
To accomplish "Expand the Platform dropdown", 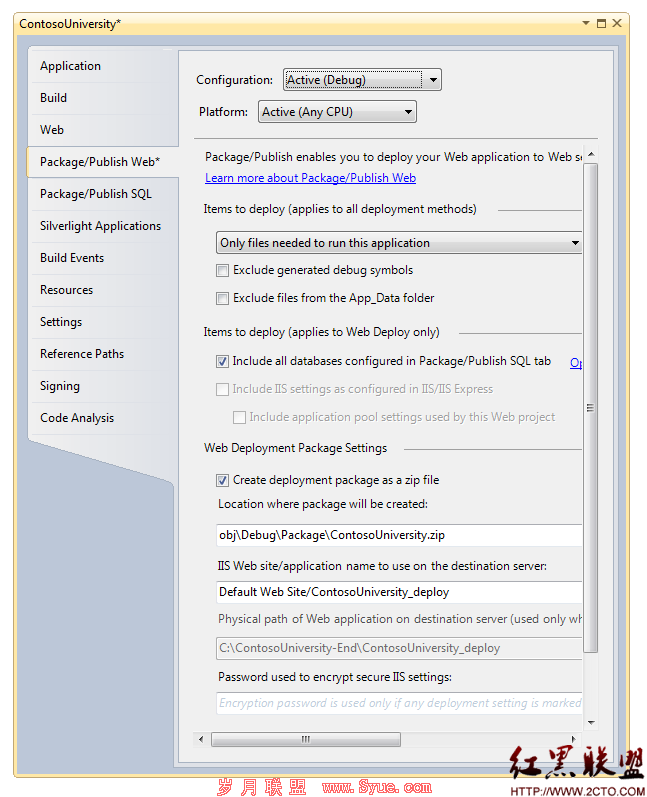I will click(x=337, y=112).
